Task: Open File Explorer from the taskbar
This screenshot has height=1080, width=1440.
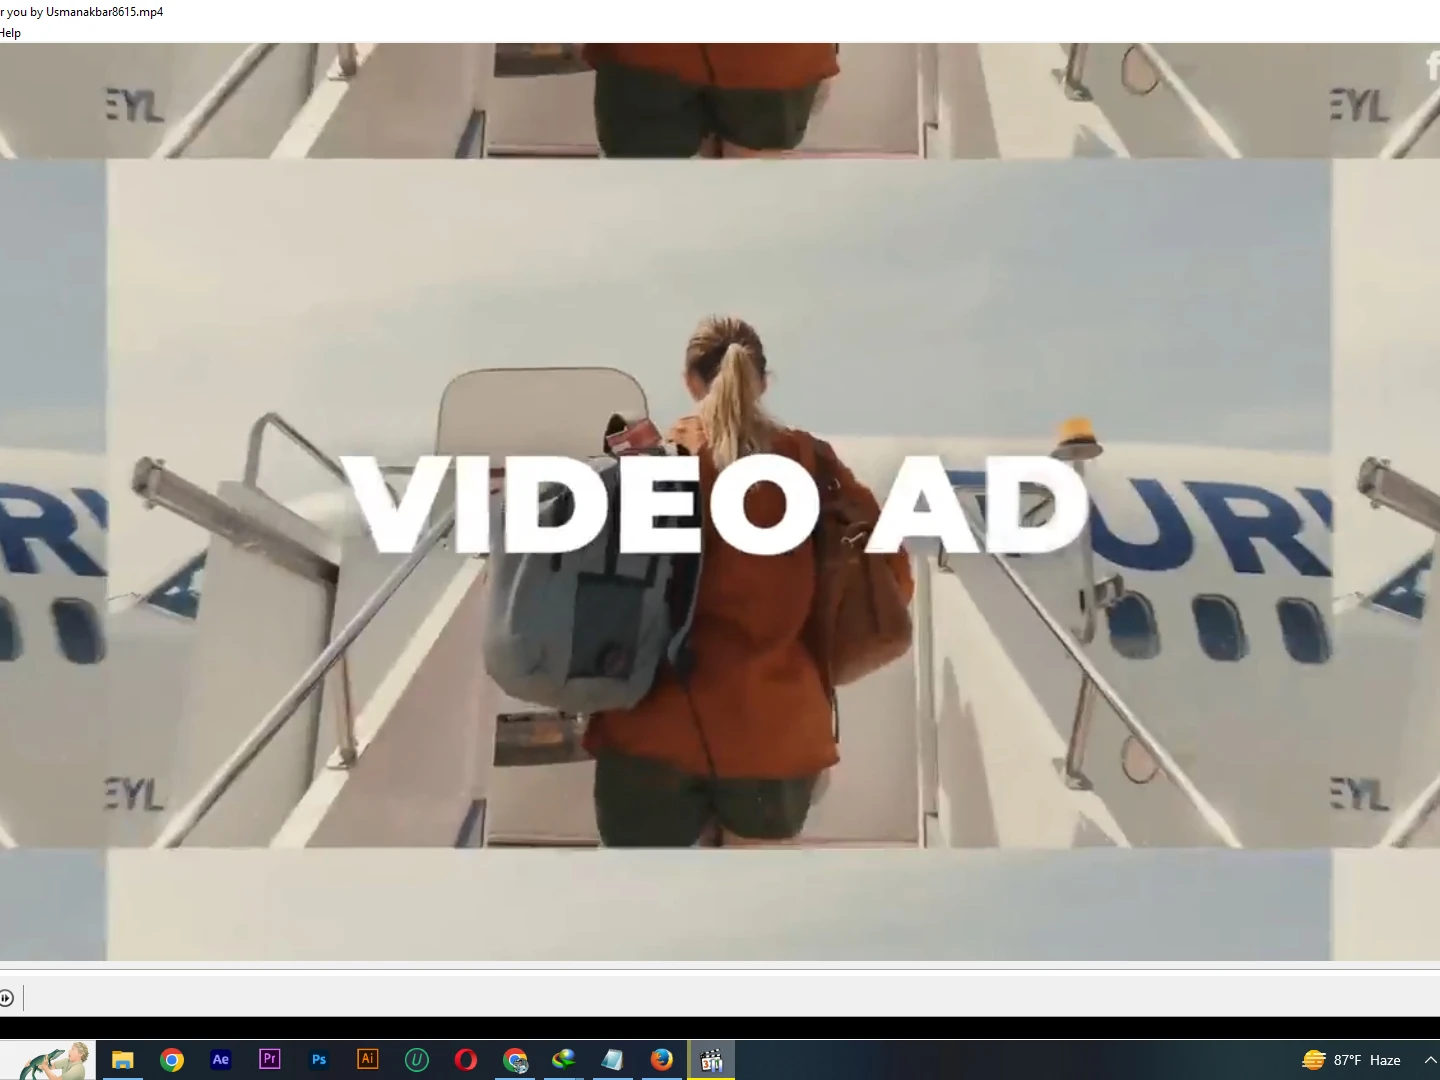Action: tap(123, 1060)
